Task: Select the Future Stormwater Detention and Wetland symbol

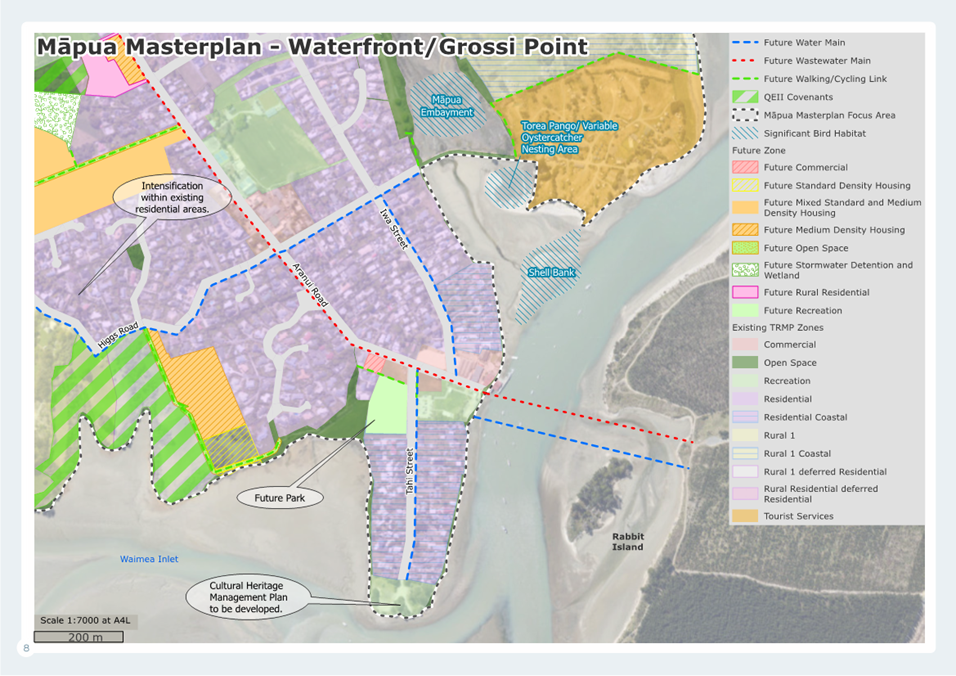Action: pos(745,270)
